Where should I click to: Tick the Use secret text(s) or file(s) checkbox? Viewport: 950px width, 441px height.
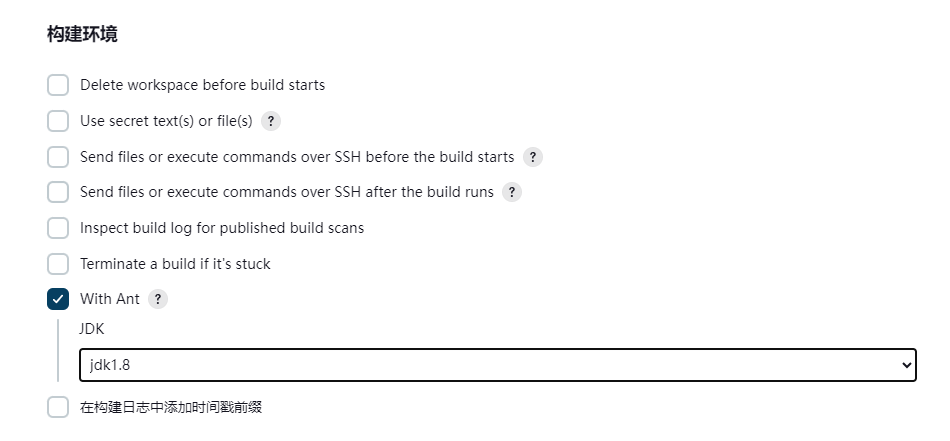point(58,121)
